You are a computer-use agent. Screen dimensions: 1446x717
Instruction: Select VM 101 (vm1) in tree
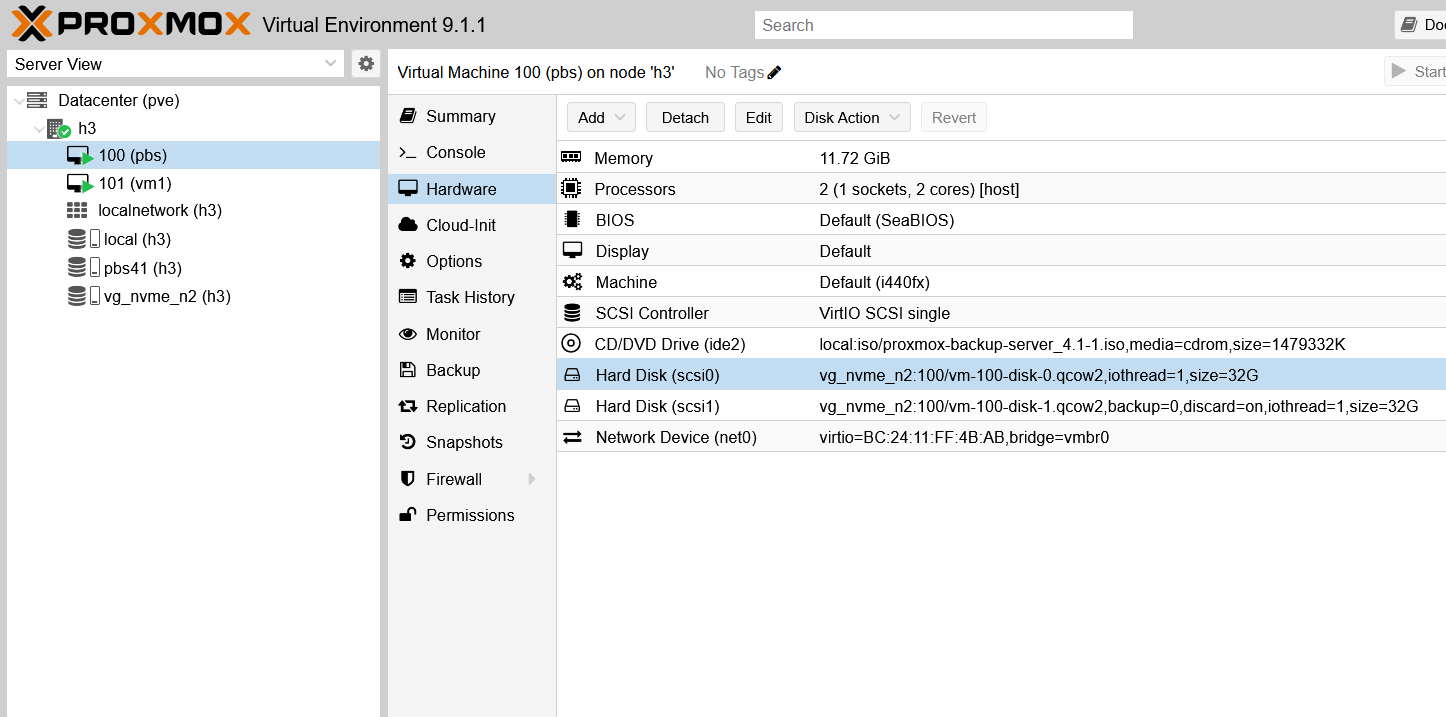pos(193,184)
